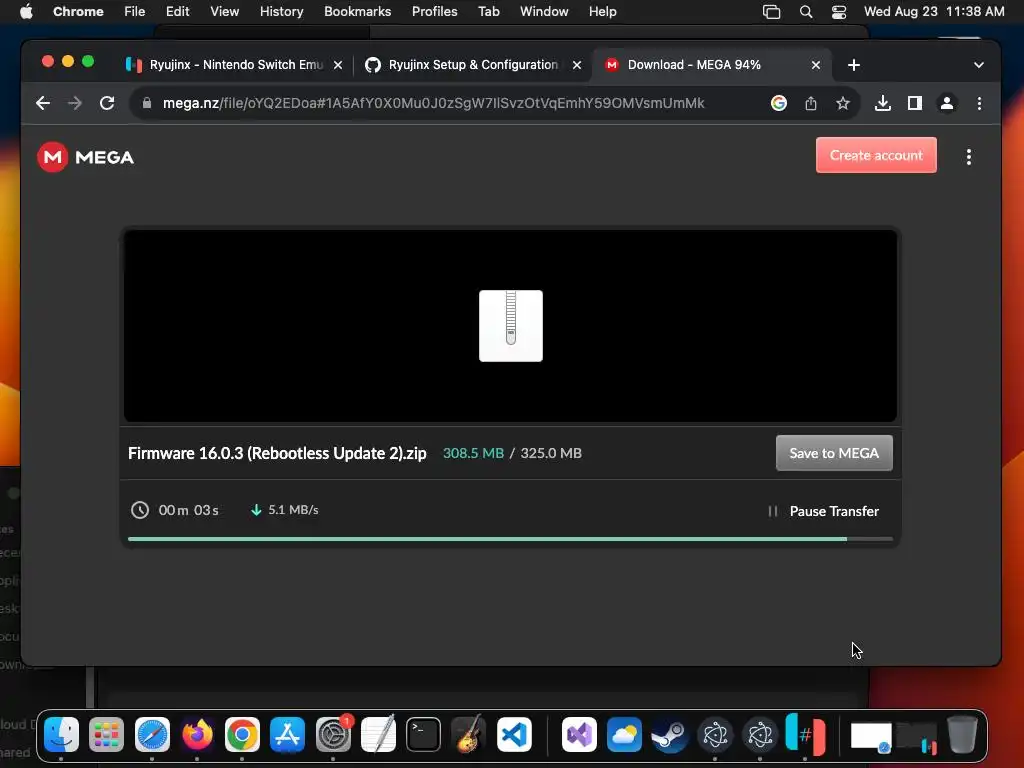
Task: Open Visual Studio from the dock
Action: (x=579, y=735)
